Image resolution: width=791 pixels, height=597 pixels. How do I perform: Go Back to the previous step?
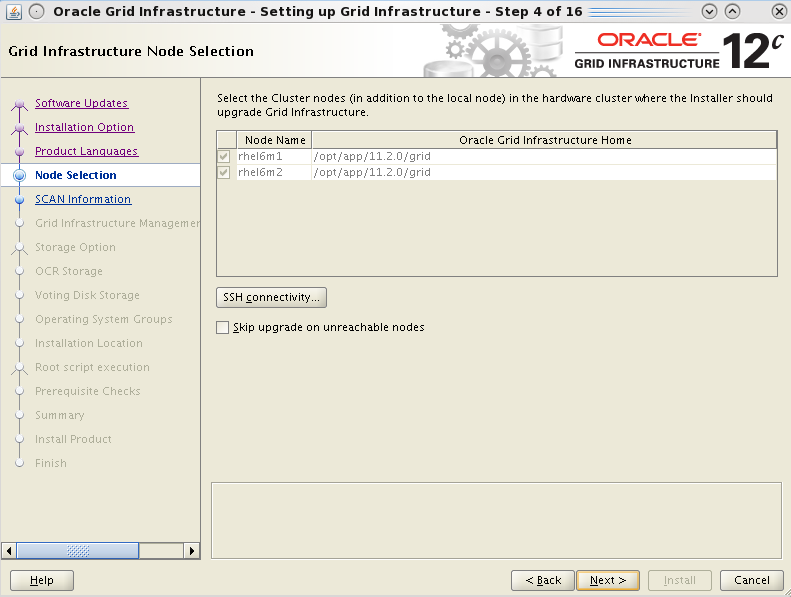[x=543, y=580]
